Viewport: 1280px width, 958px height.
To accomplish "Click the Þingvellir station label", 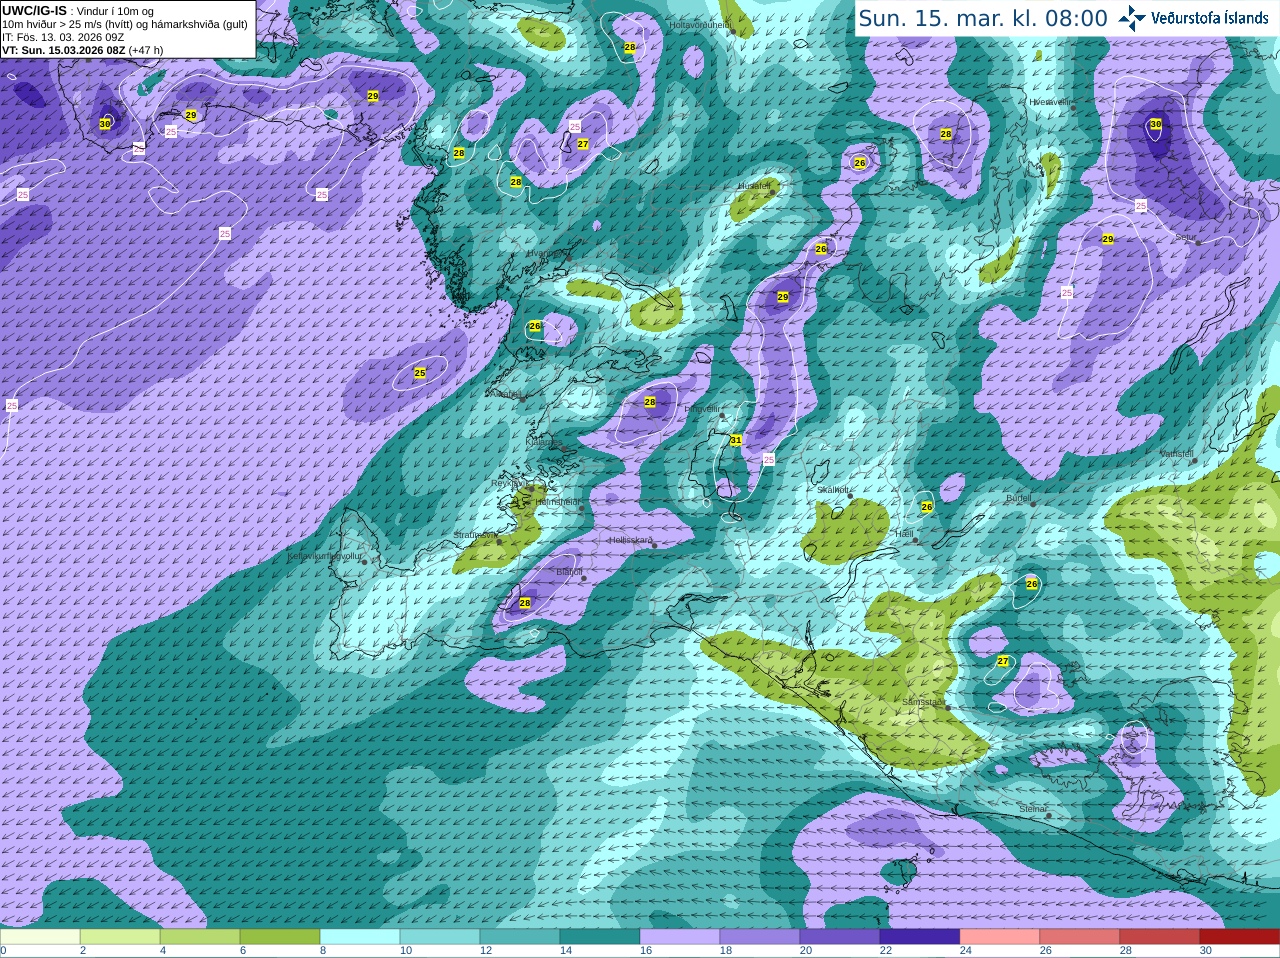I will [x=702, y=409].
